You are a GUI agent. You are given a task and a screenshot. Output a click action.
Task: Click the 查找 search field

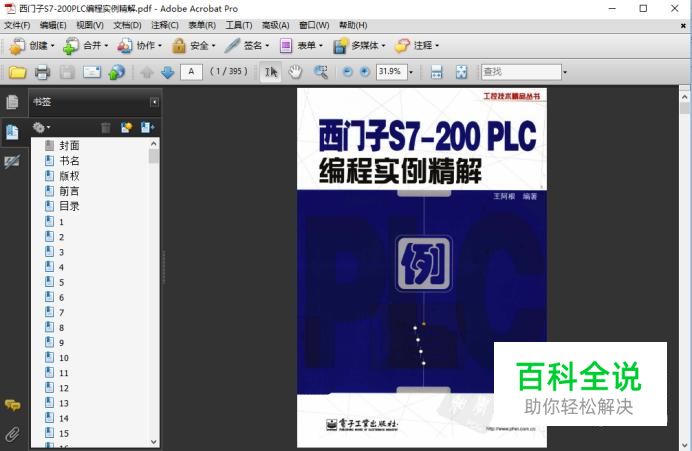(x=521, y=71)
